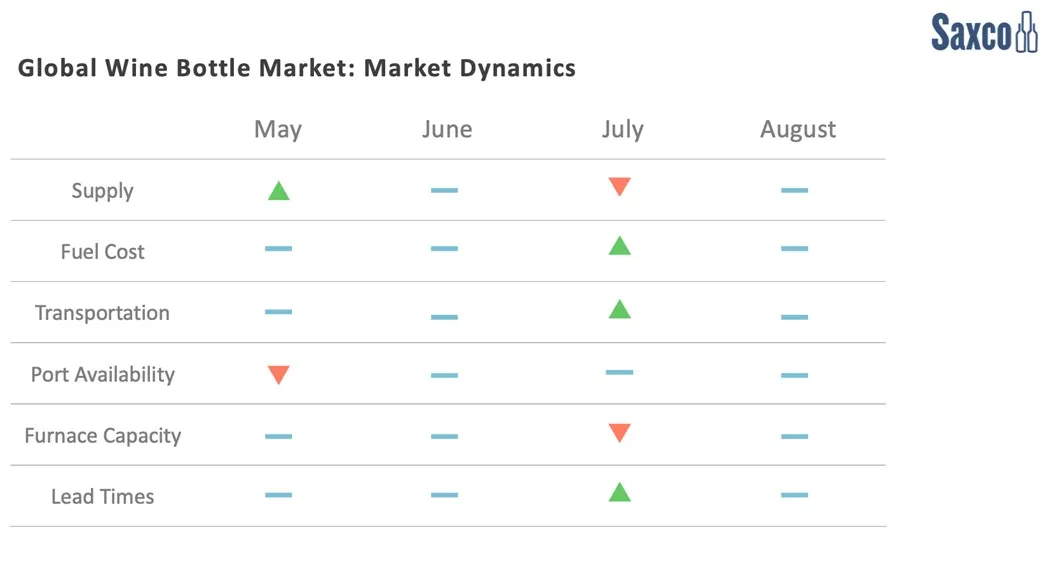Click the May column header
The height and width of the screenshot is (561, 1050).
point(278,129)
